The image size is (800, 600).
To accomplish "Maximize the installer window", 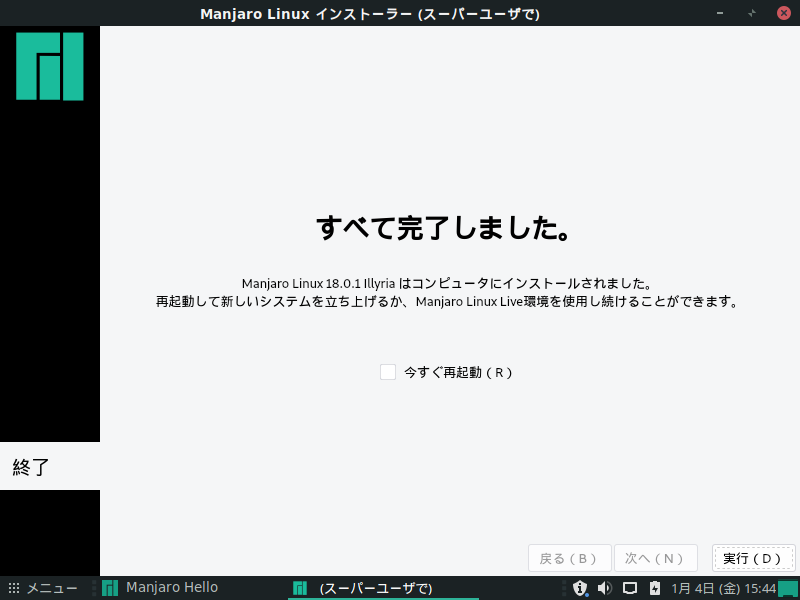I will (752, 13).
